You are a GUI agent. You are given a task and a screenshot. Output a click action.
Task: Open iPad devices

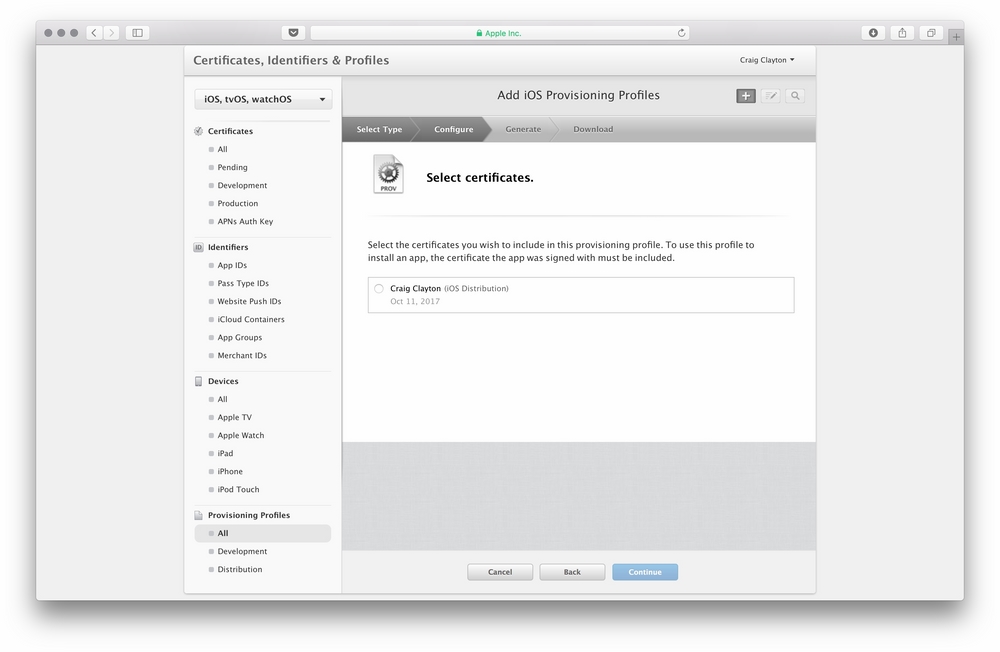click(x=225, y=453)
